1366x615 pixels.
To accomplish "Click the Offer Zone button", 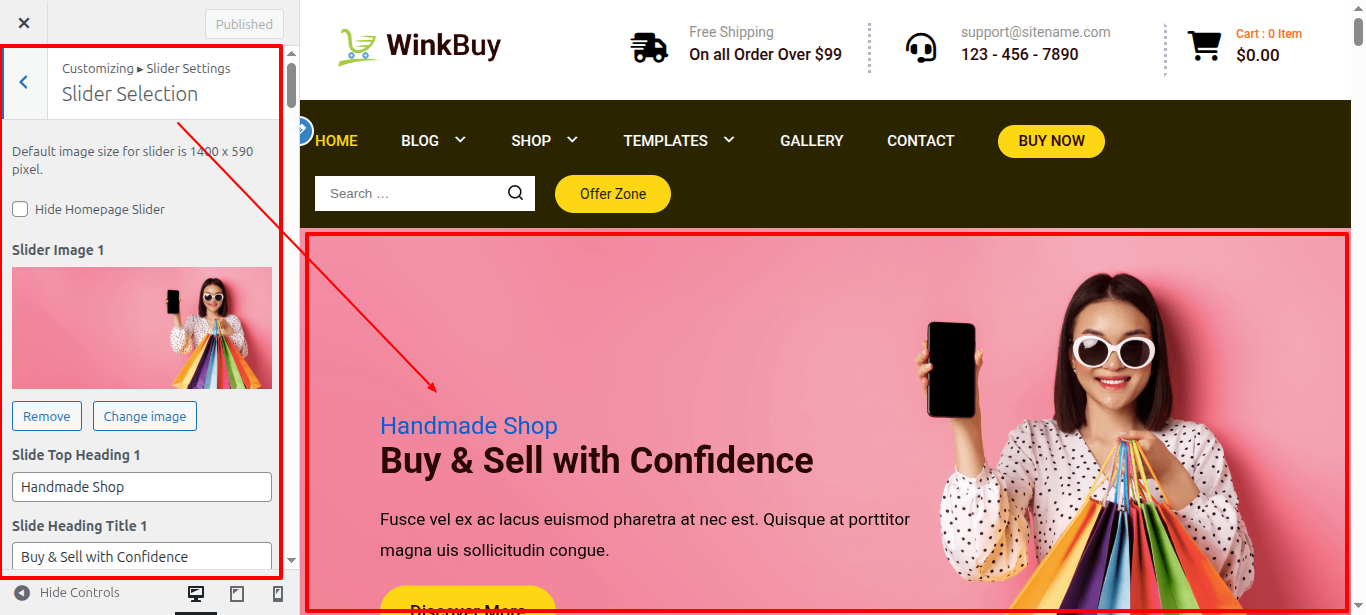I will 613,194.
